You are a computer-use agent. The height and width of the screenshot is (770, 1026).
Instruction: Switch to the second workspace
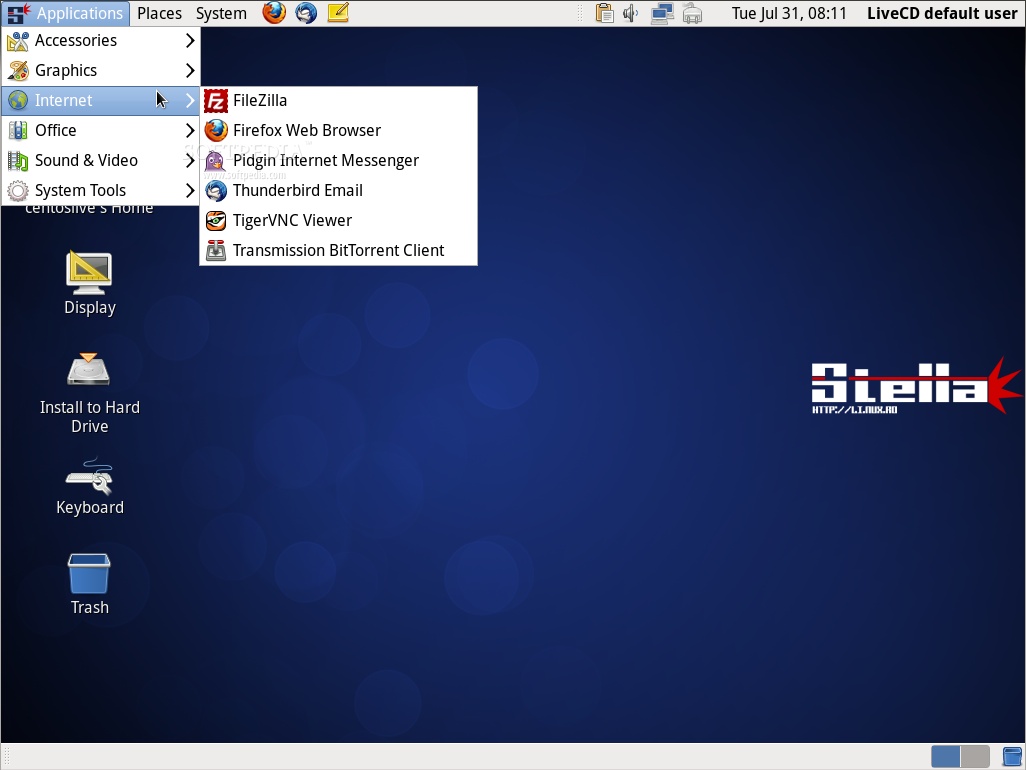coord(975,756)
